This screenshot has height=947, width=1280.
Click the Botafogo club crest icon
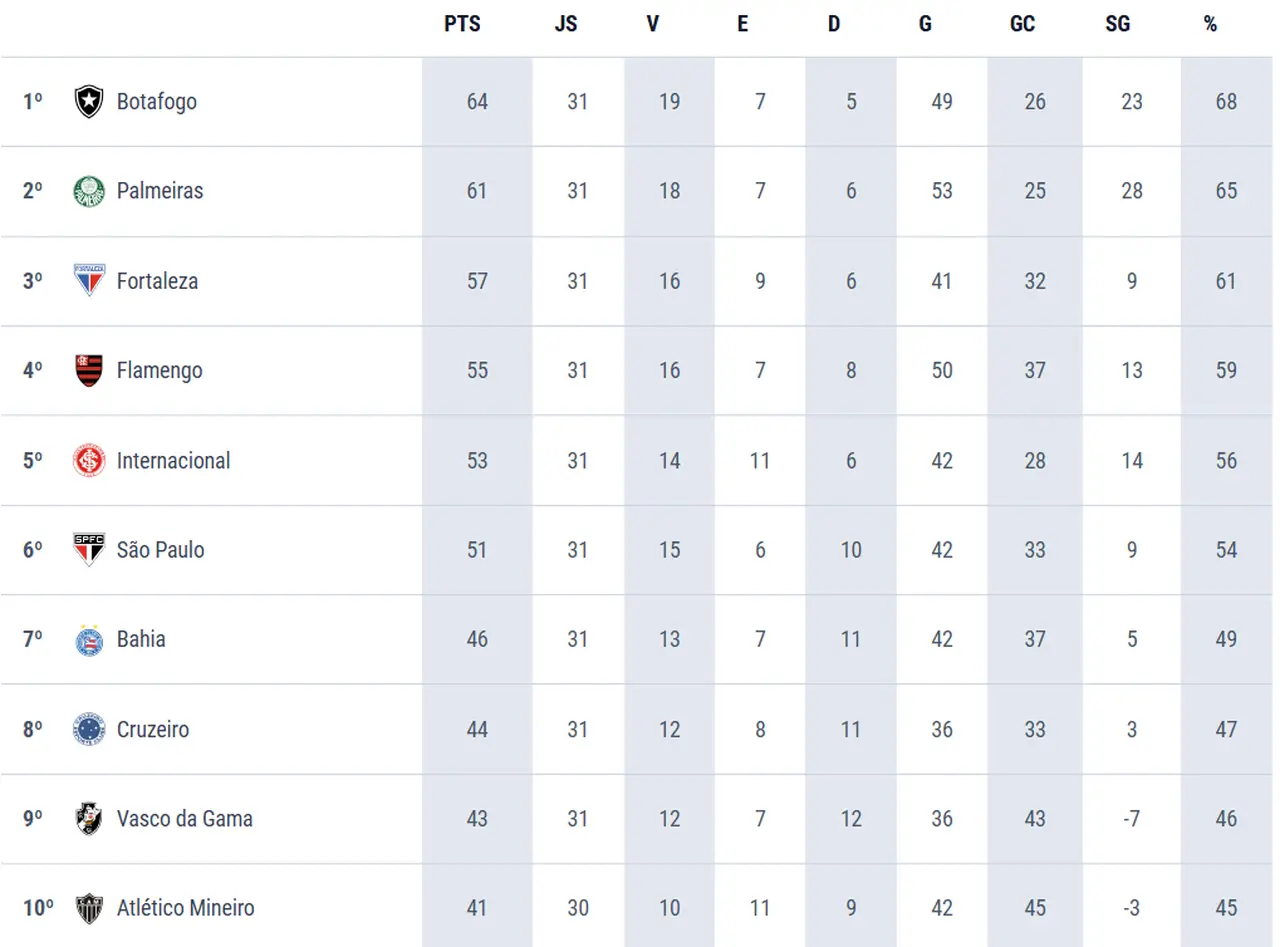(x=89, y=101)
